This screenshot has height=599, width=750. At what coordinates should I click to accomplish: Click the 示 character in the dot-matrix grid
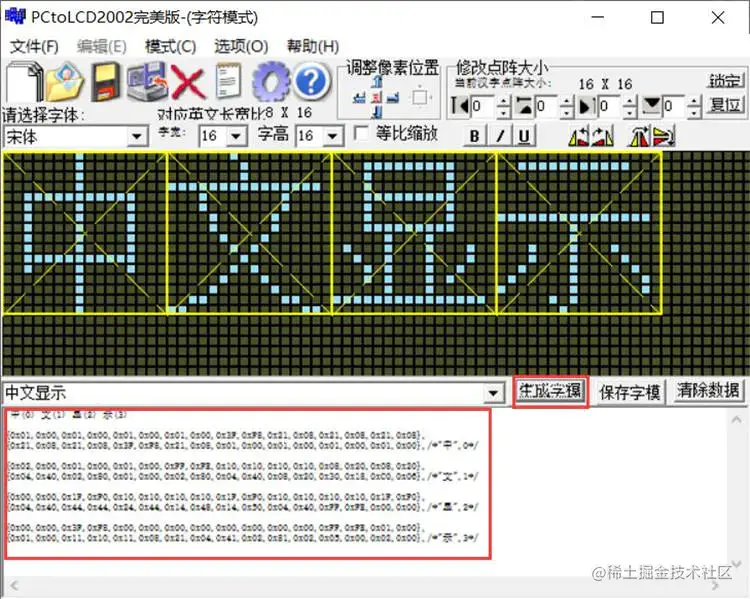tap(579, 233)
